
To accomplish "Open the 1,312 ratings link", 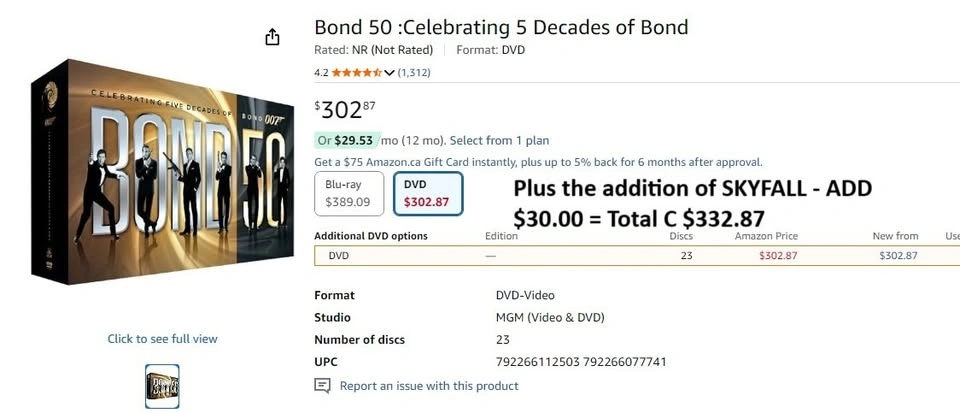I will [414, 73].
